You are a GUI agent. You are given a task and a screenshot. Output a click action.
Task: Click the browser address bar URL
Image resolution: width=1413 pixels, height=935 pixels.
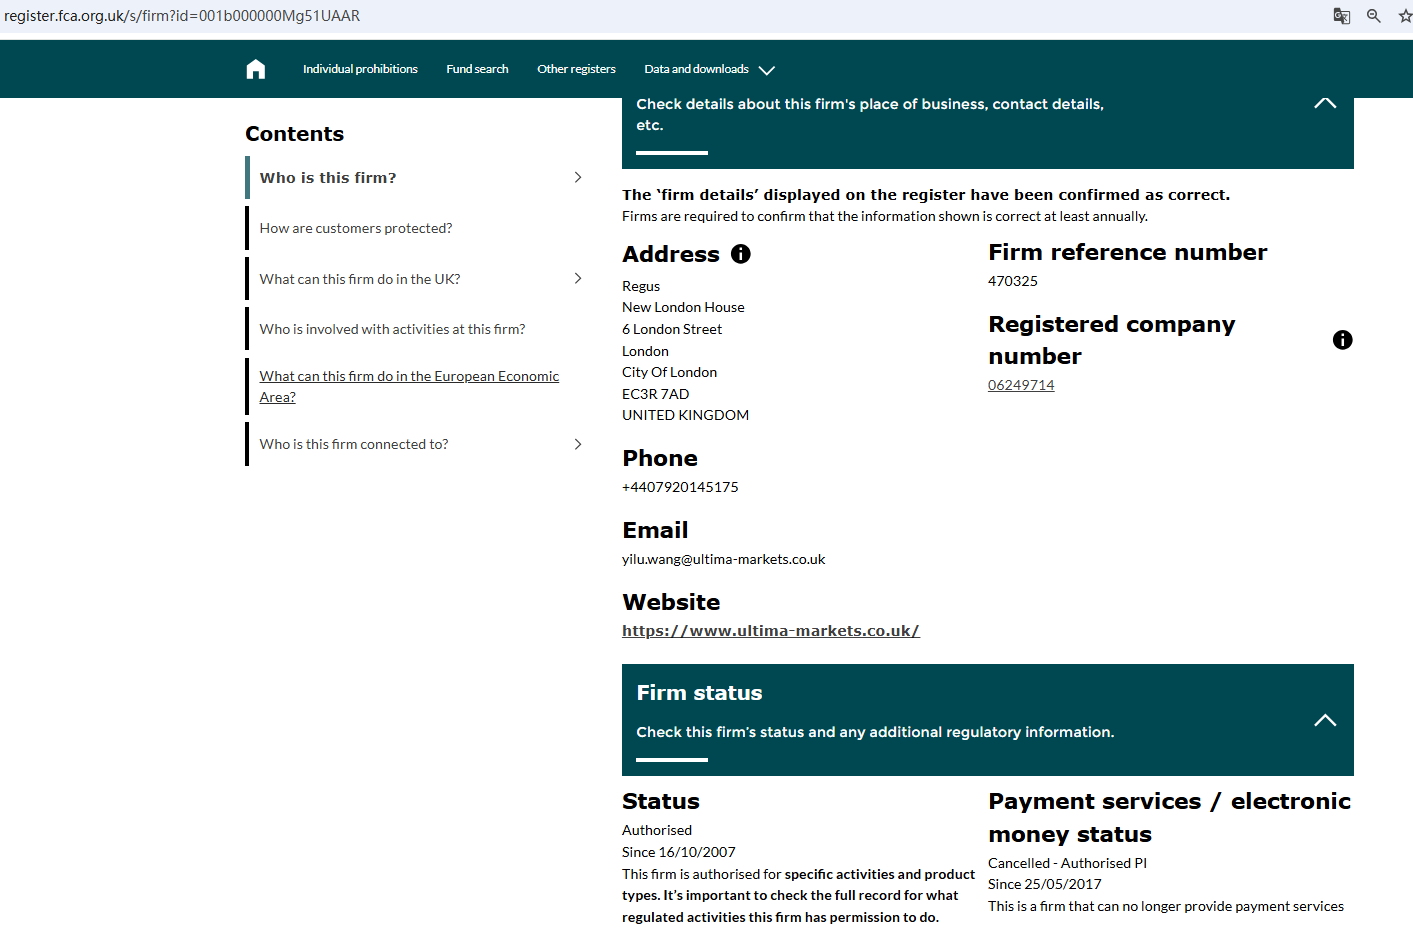(x=182, y=16)
